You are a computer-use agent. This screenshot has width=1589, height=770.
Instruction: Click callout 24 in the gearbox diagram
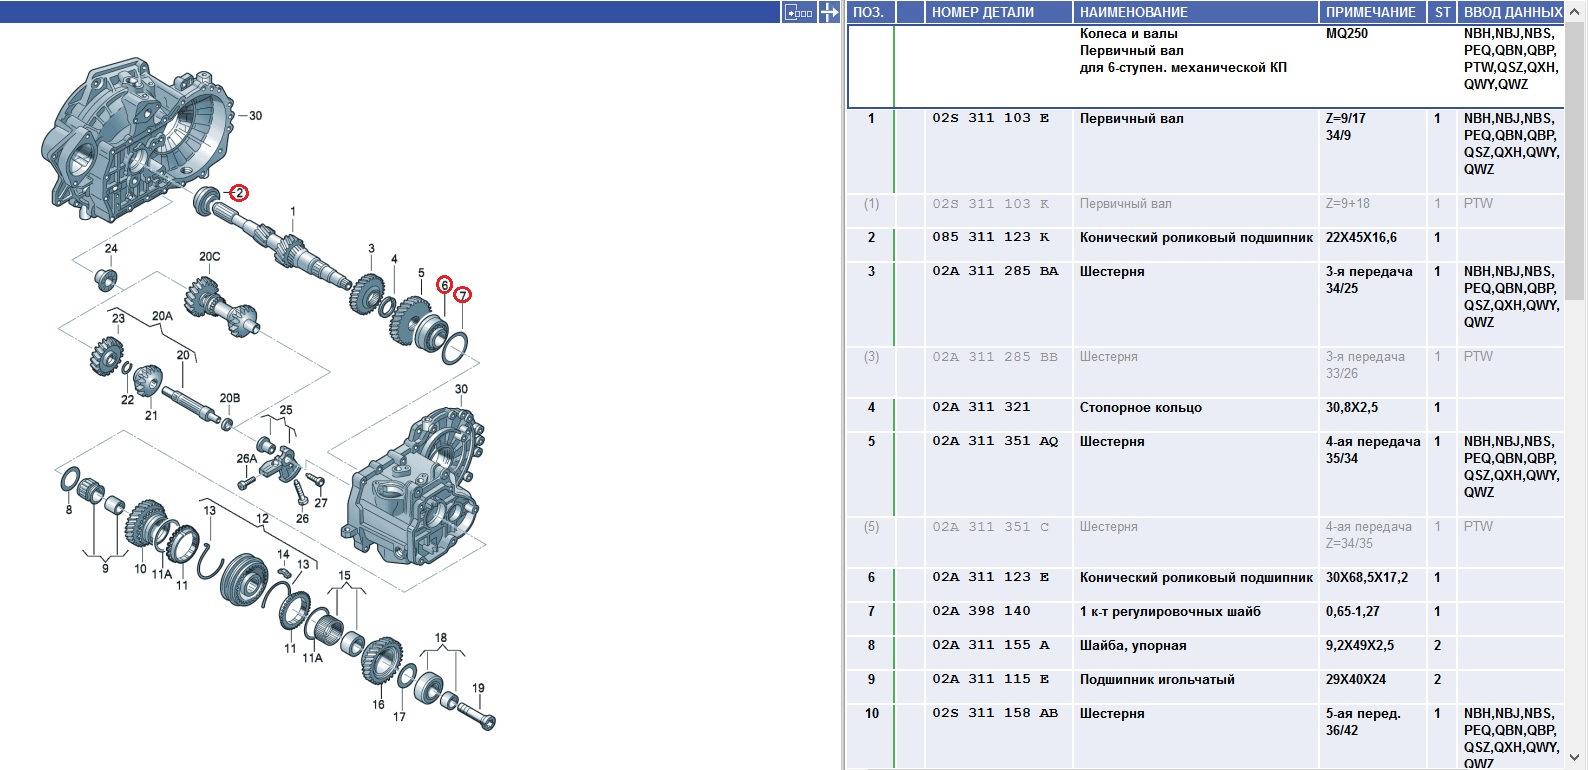(x=111, y=249)
